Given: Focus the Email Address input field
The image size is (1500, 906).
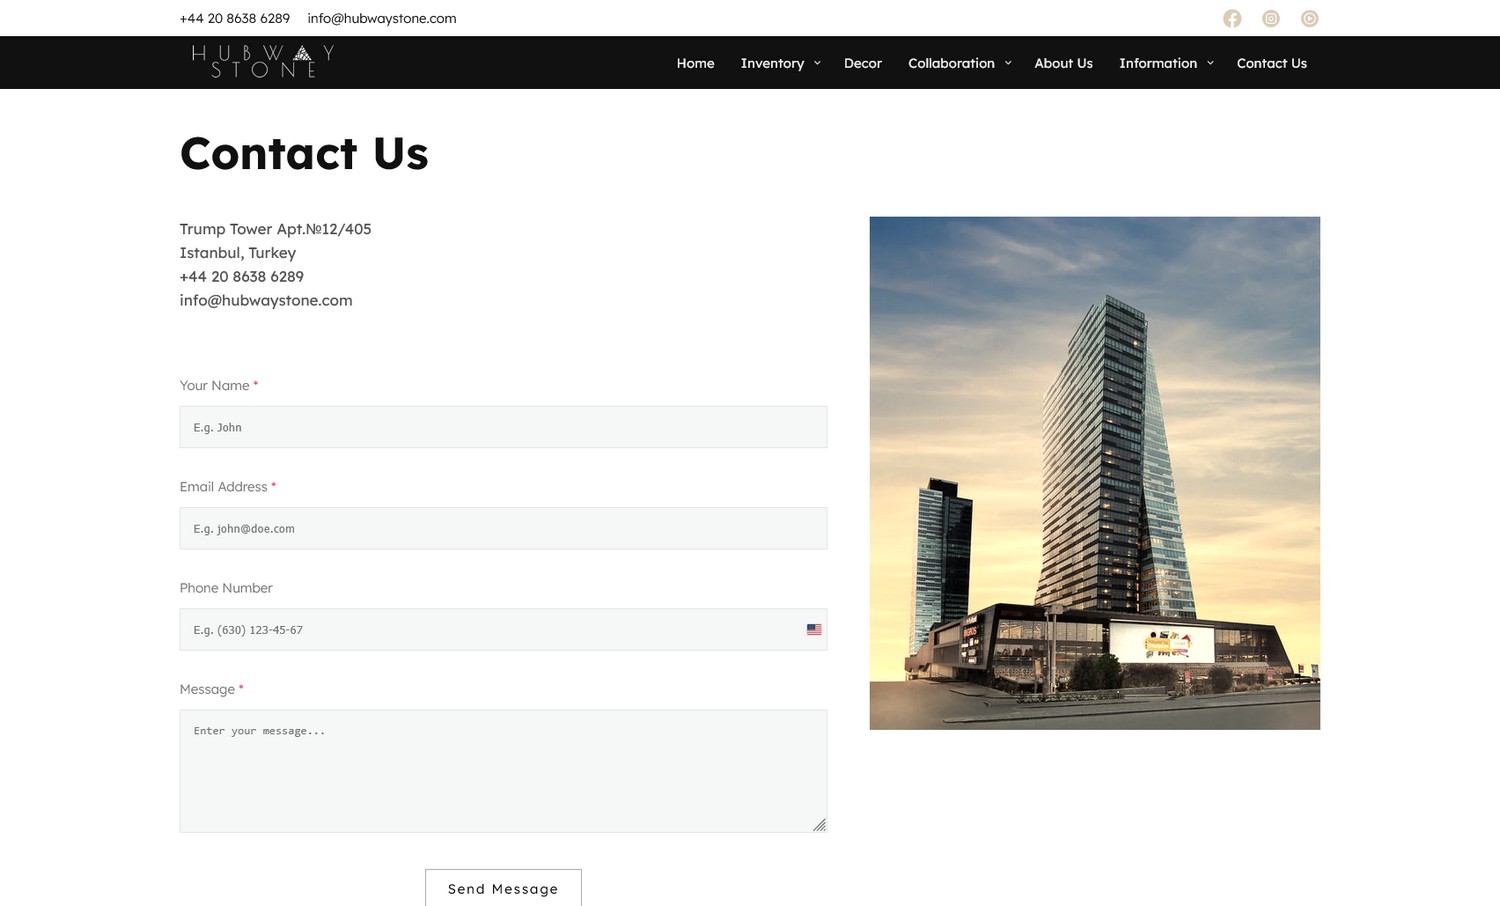Looking at the screenshot, I should [503, 528].
